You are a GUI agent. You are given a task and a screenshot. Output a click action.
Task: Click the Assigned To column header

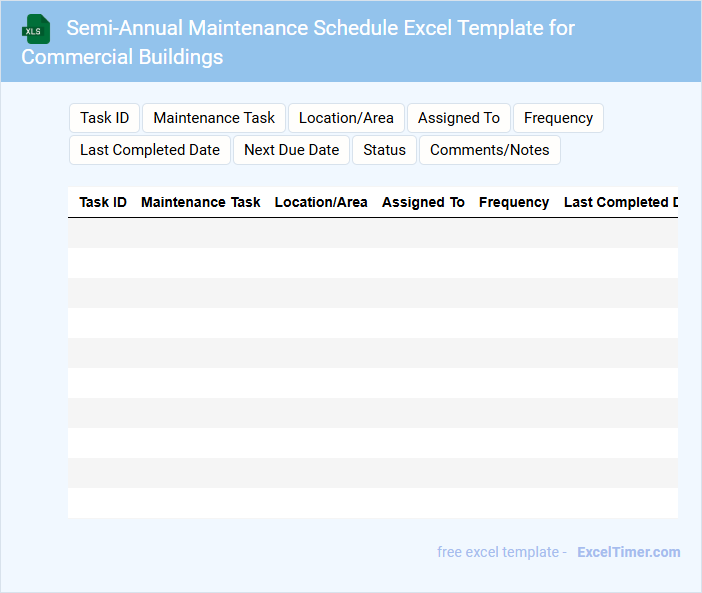423,202
